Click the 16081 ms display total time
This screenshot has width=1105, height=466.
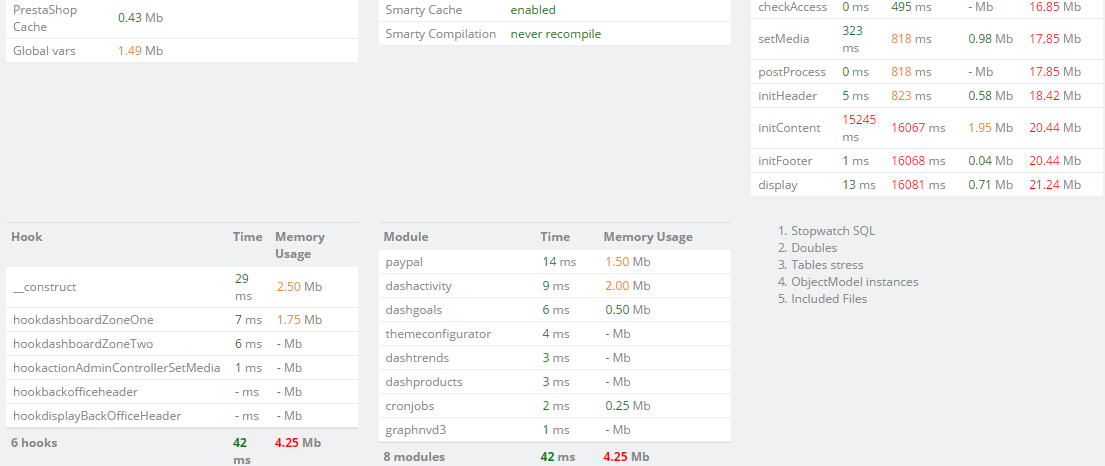click(x=918, y=185)
